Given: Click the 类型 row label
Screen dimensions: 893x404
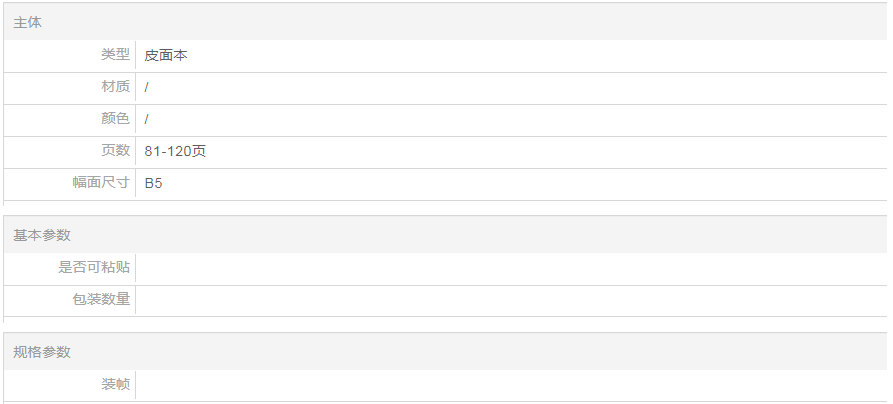Looking at the screenshot, I should 115,55.
